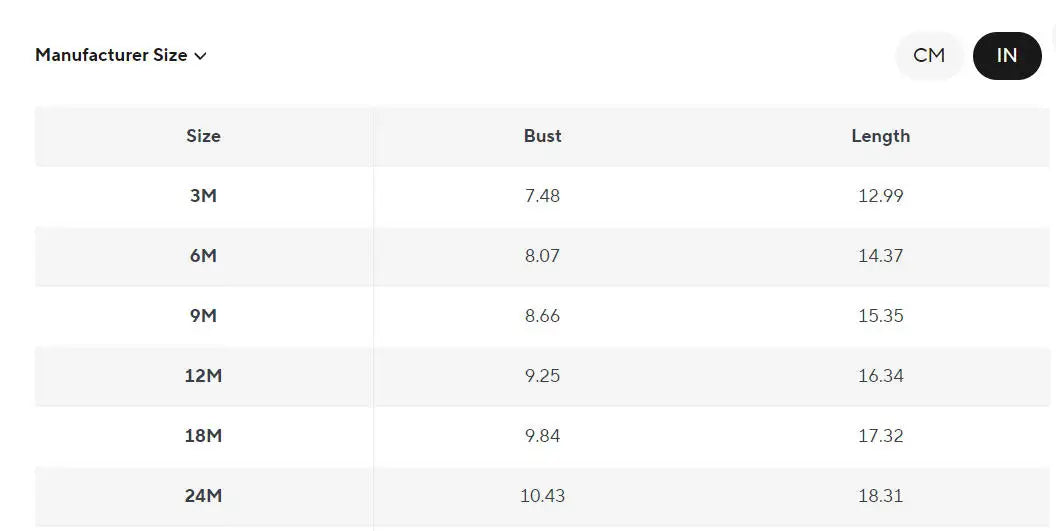Select the 6M size row
This screenshot has height=531, width=1056.
coord(542,256)
